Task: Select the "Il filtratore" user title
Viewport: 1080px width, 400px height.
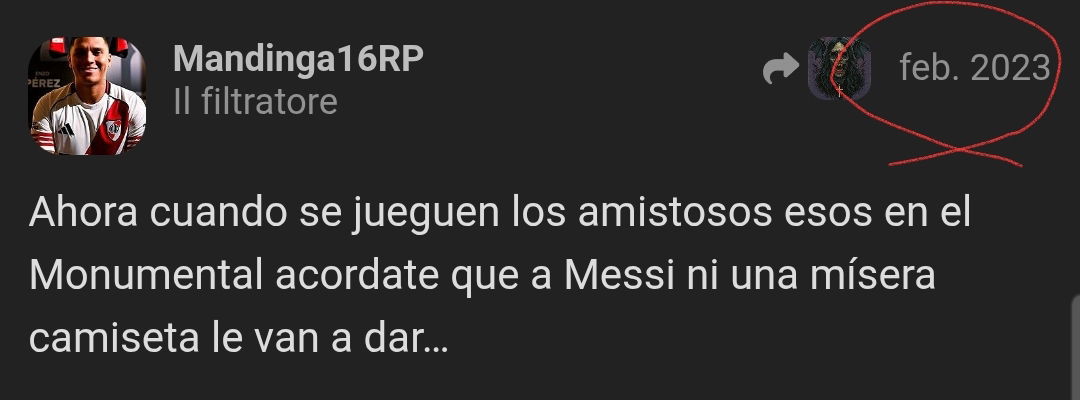Action: [x=255, y=102]
